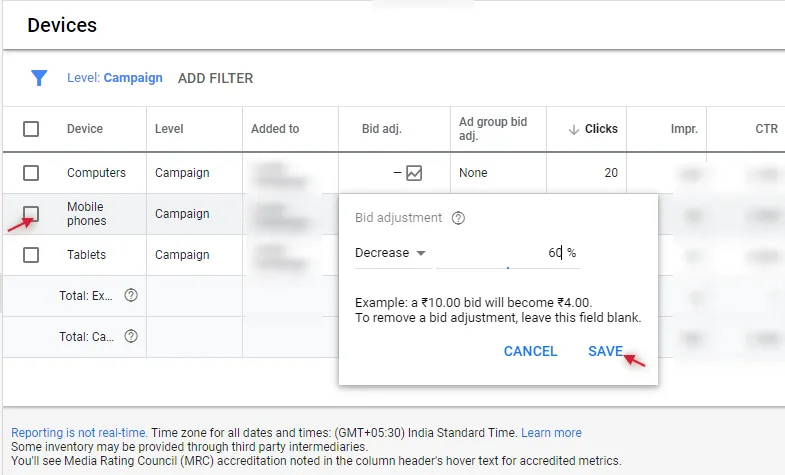Cancel the bid adjustment dialog
Image resolution: width=785 pixels, height=475 pixels.
click(530, 351)
